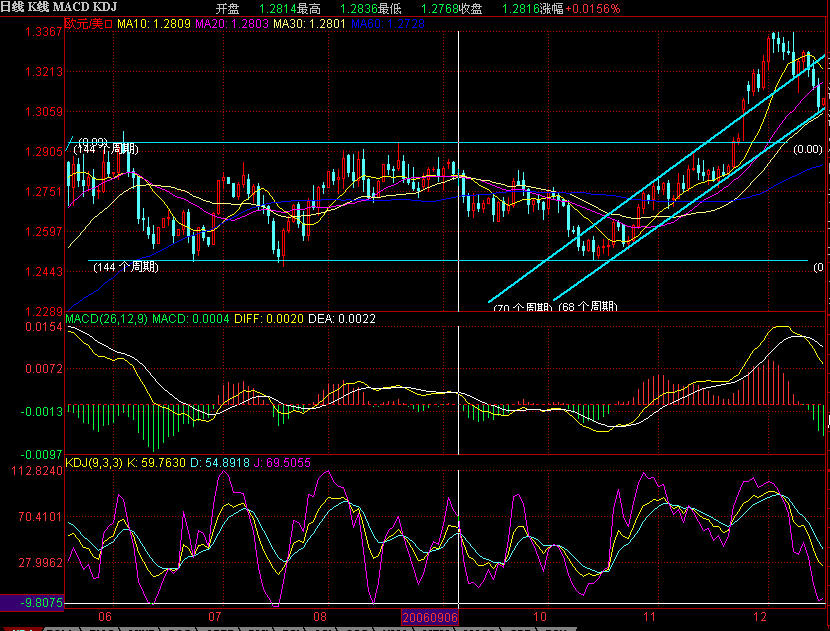
Task: Click month 07 on the time axis
Action: 214,617
